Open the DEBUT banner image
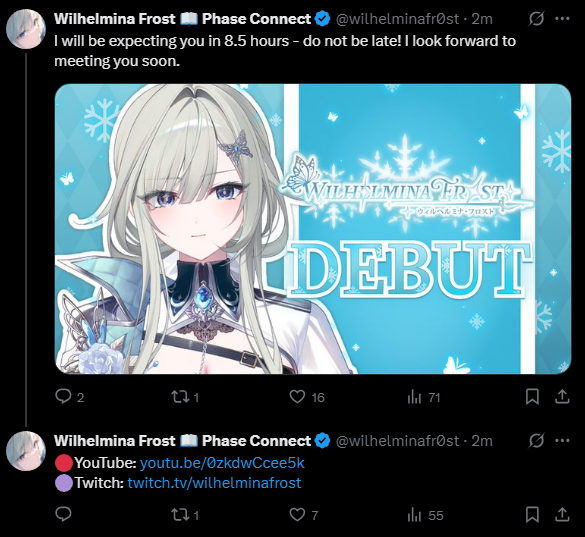This screenshot has width=585, height=537. click(313, 229)
